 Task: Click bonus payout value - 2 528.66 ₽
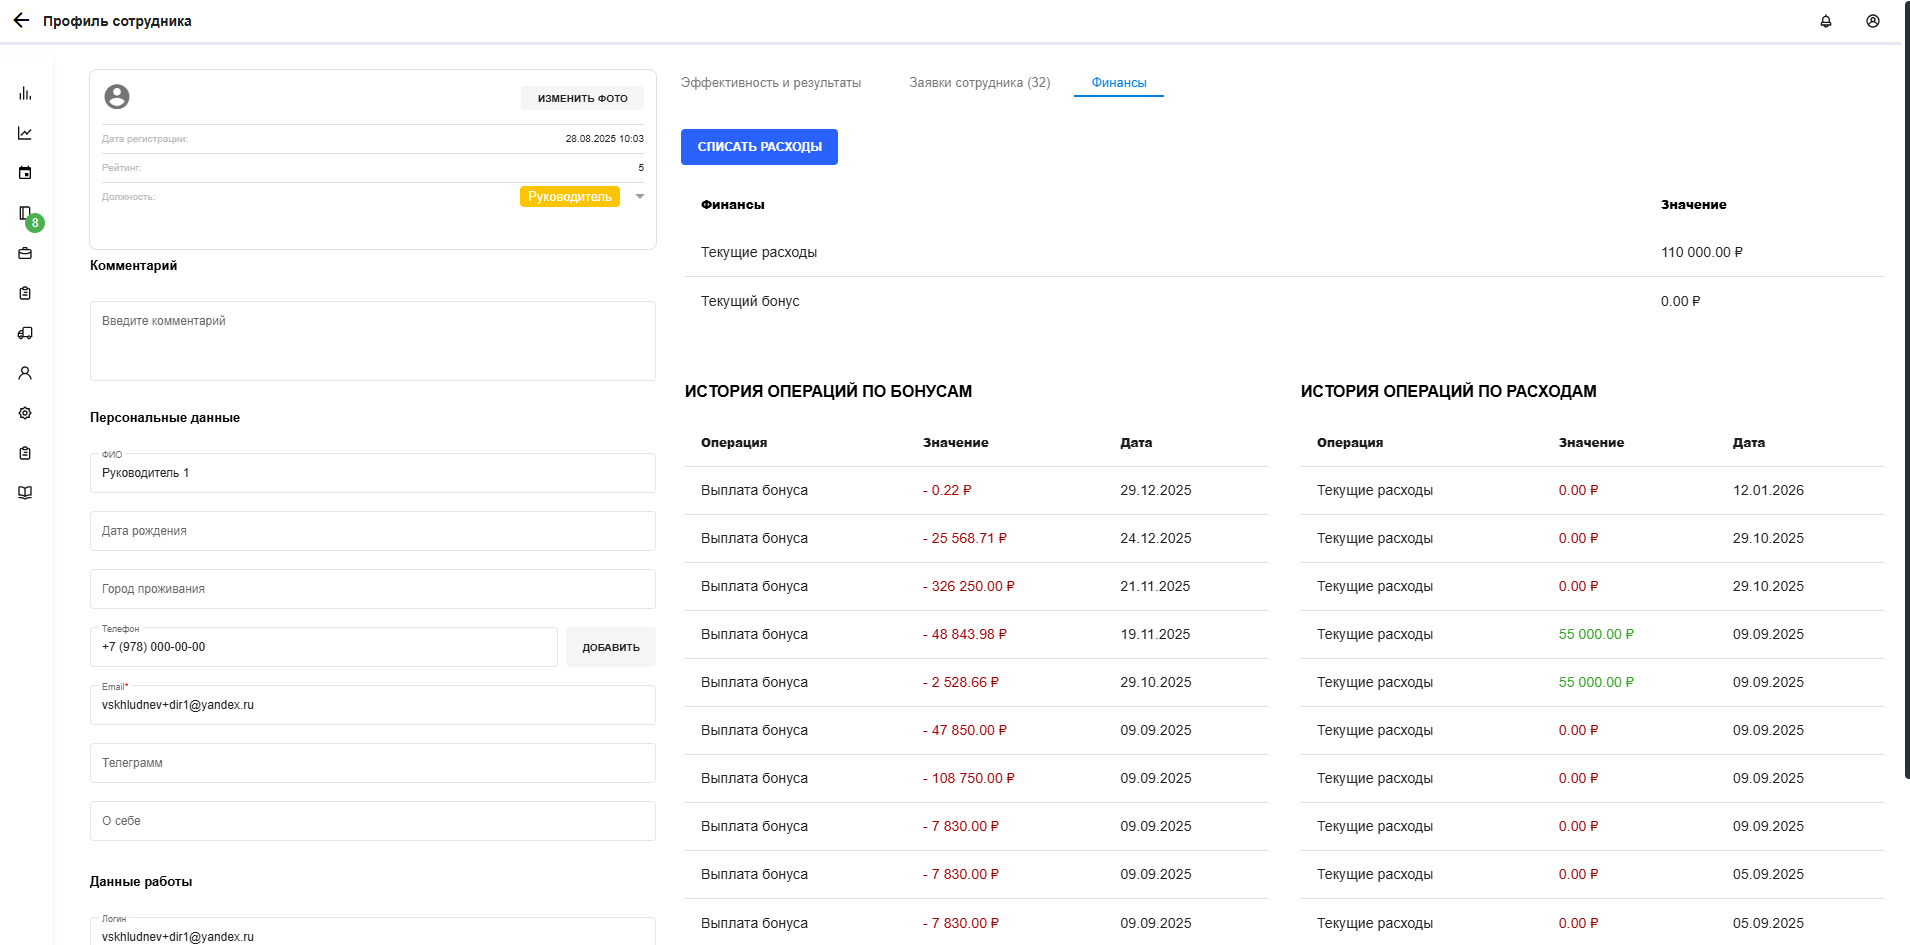(x=961, y=682)
